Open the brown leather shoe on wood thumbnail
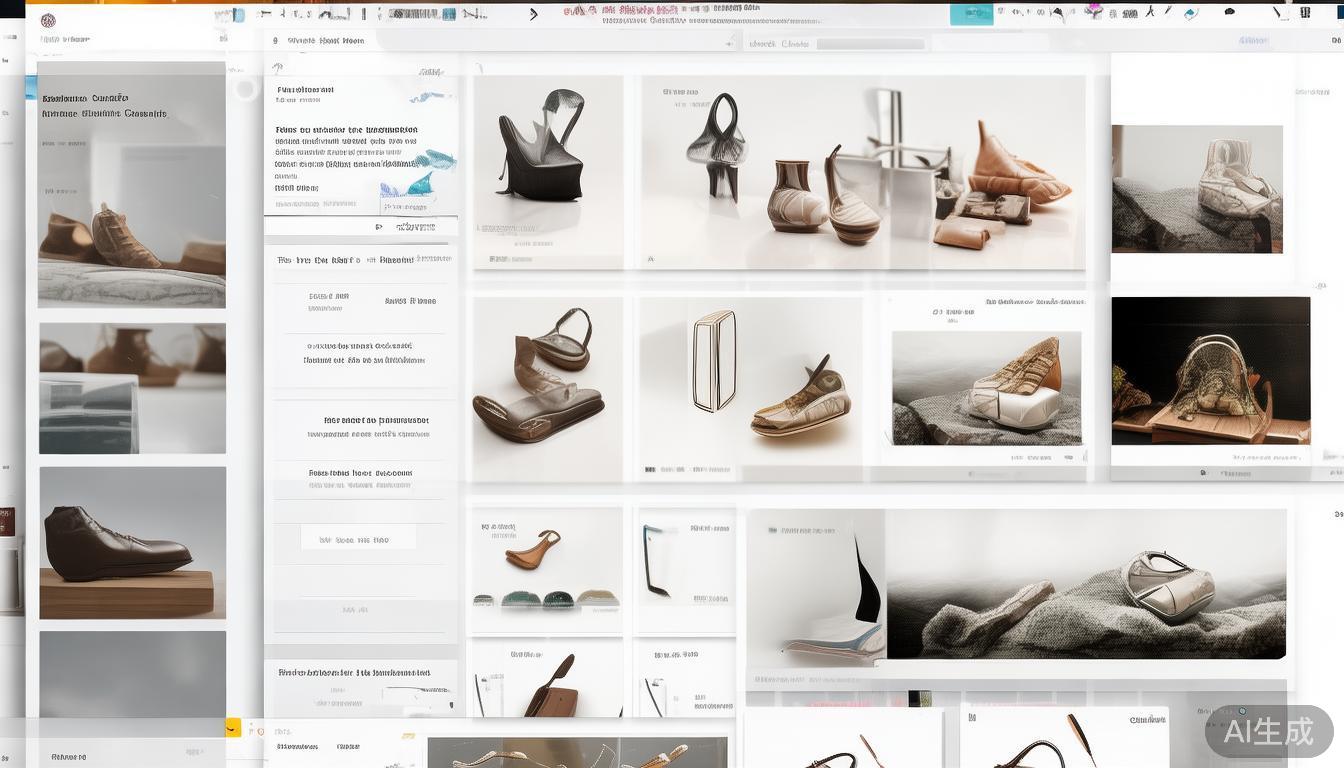 click(132, 543)
